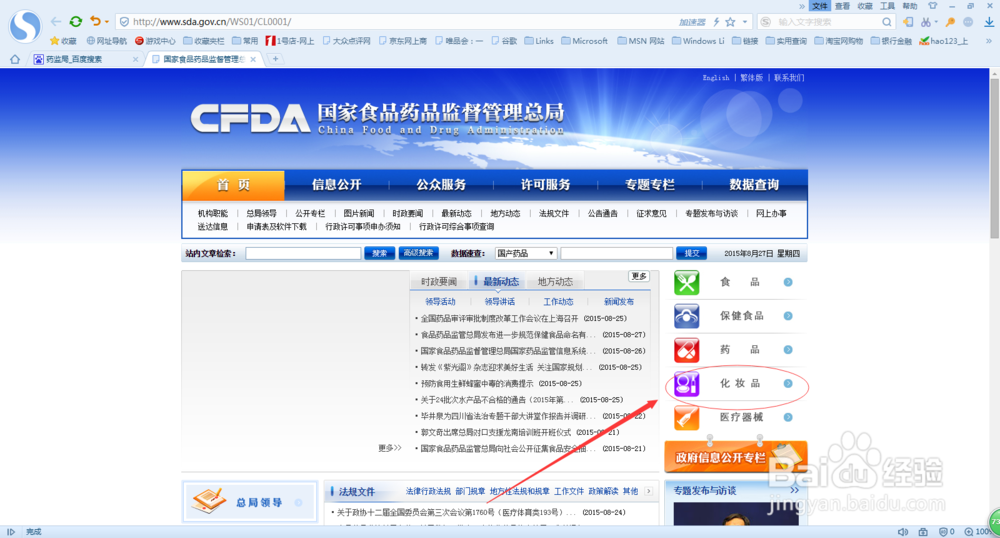Open the 网上办事 sub-menu link

coord(771,214)
